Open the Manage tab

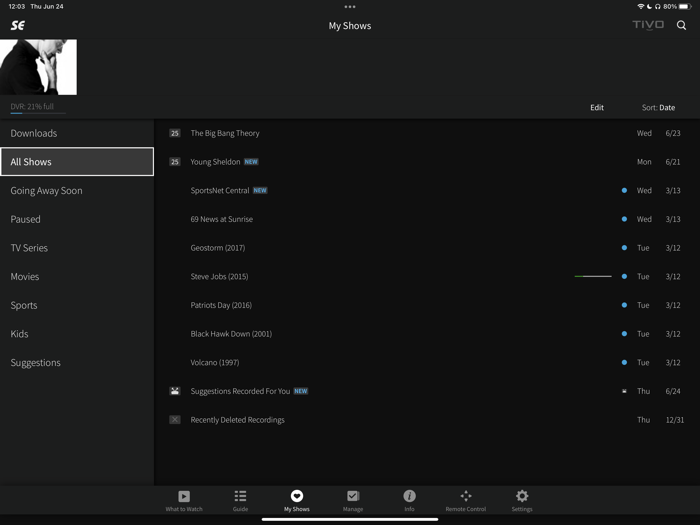point(353,500)
